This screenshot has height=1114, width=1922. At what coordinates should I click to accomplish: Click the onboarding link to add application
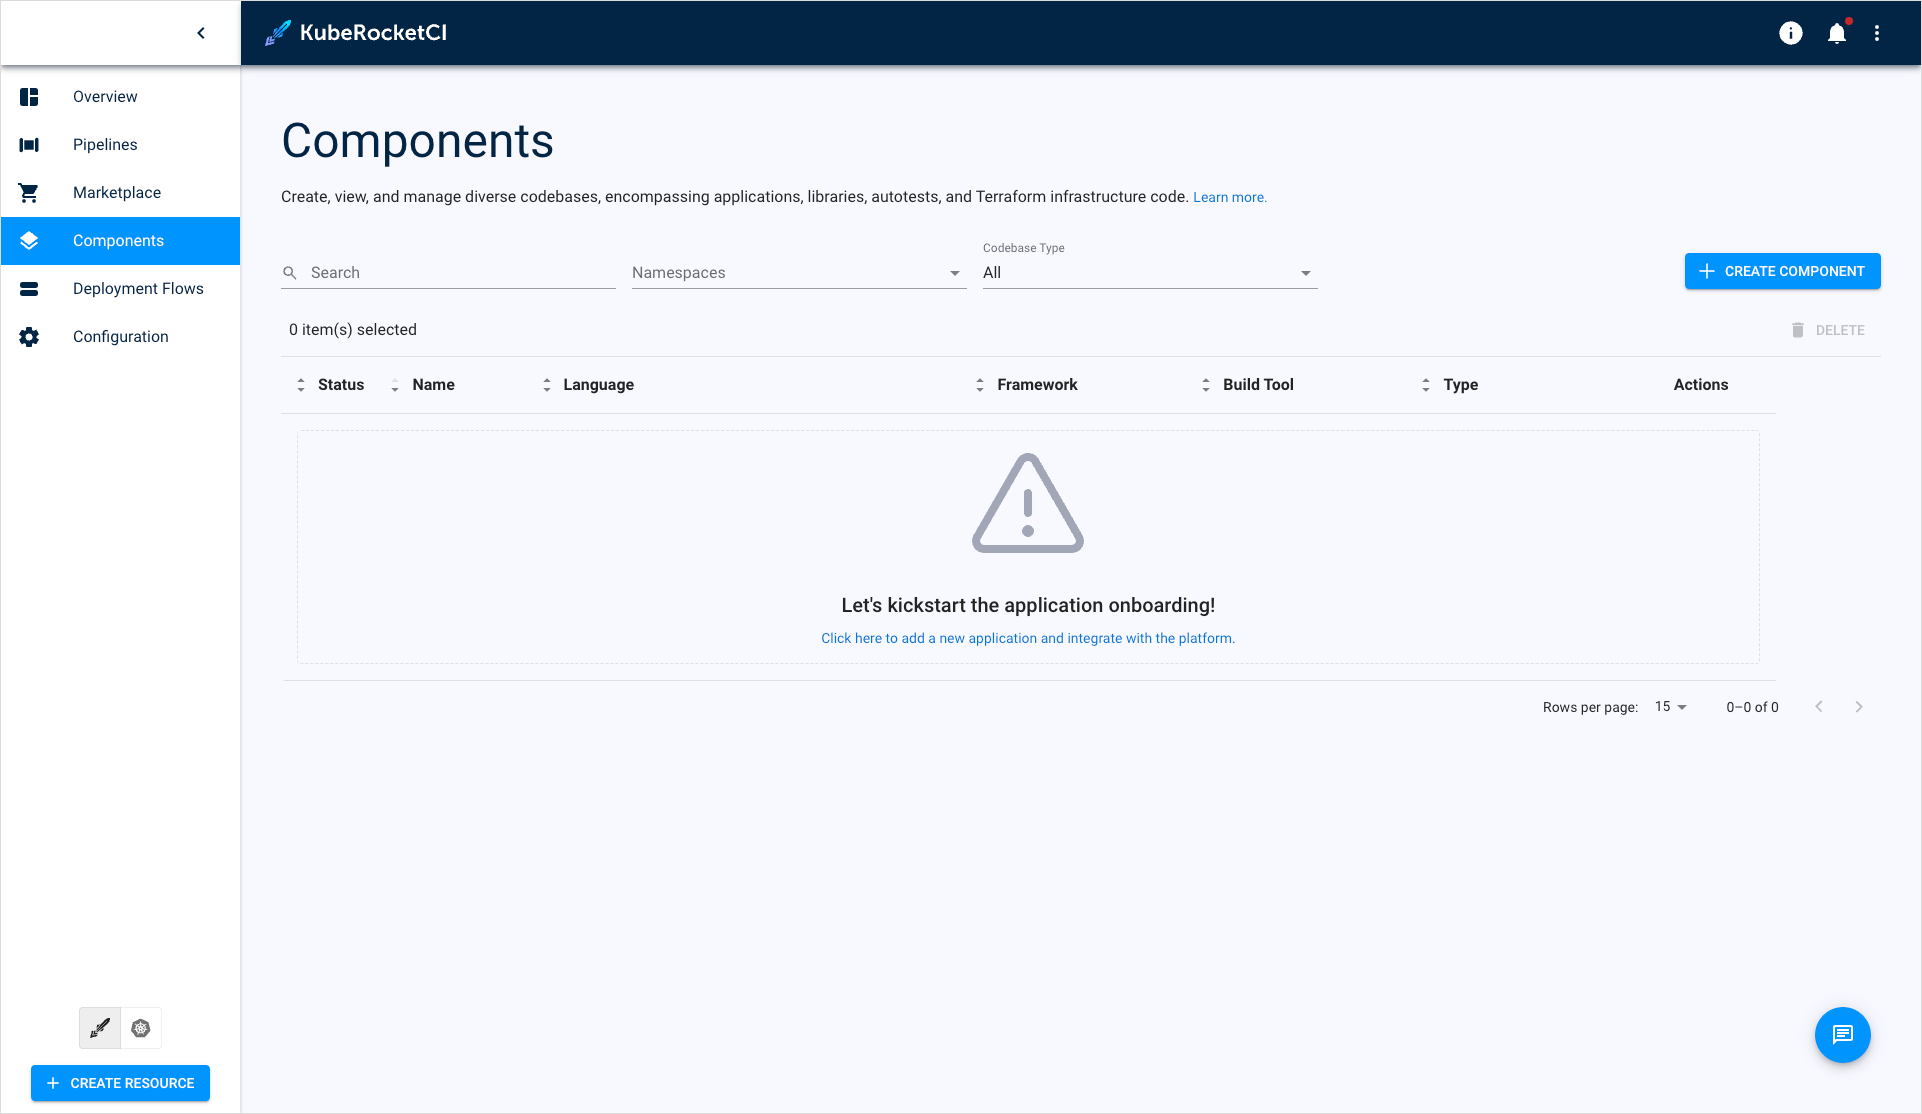tap(1027, 638)
